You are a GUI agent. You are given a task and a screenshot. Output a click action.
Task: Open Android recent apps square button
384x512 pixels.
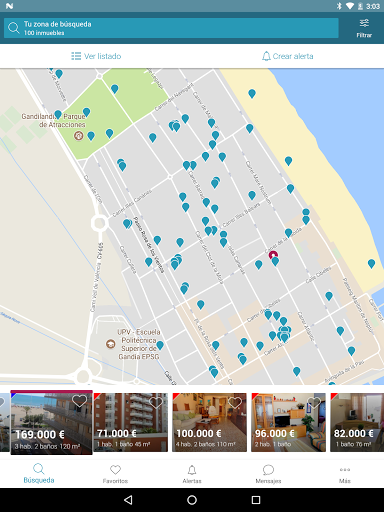click(256, 500)
